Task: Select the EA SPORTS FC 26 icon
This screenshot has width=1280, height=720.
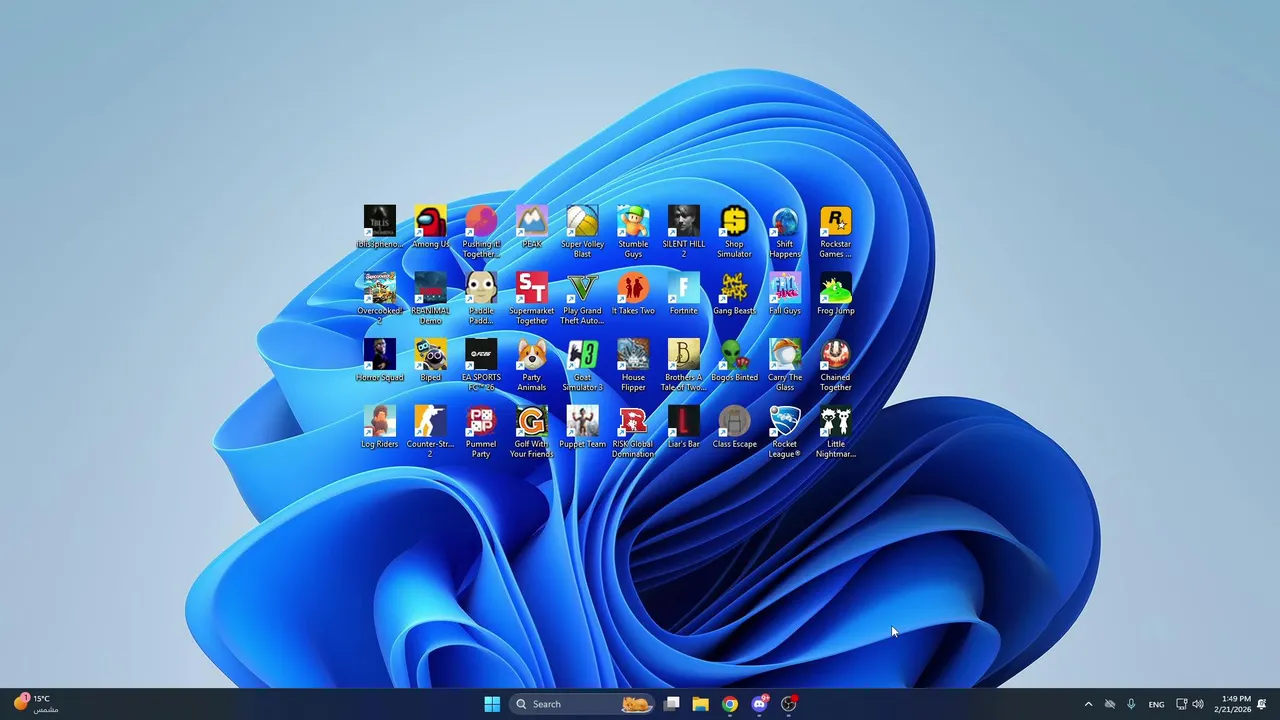Action: (481, 365)
